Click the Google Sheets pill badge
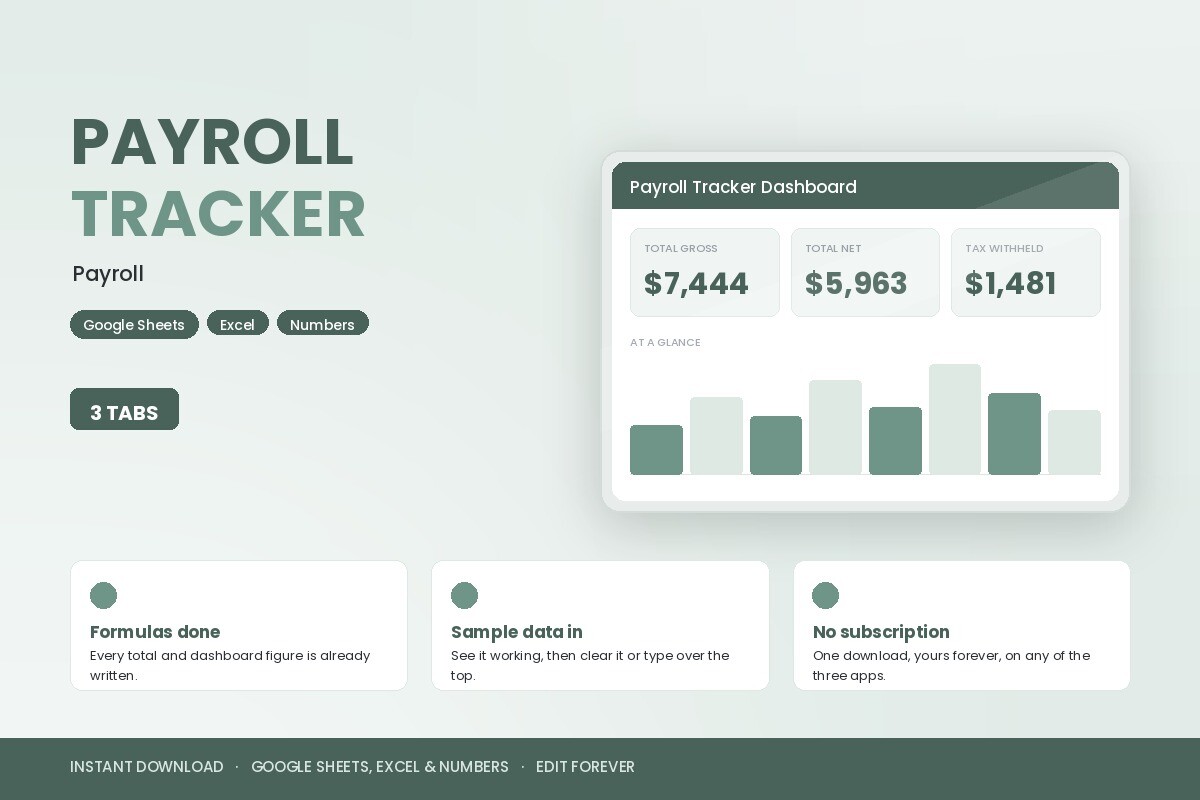Screen dimensions: 1200x800 point(134,324)
